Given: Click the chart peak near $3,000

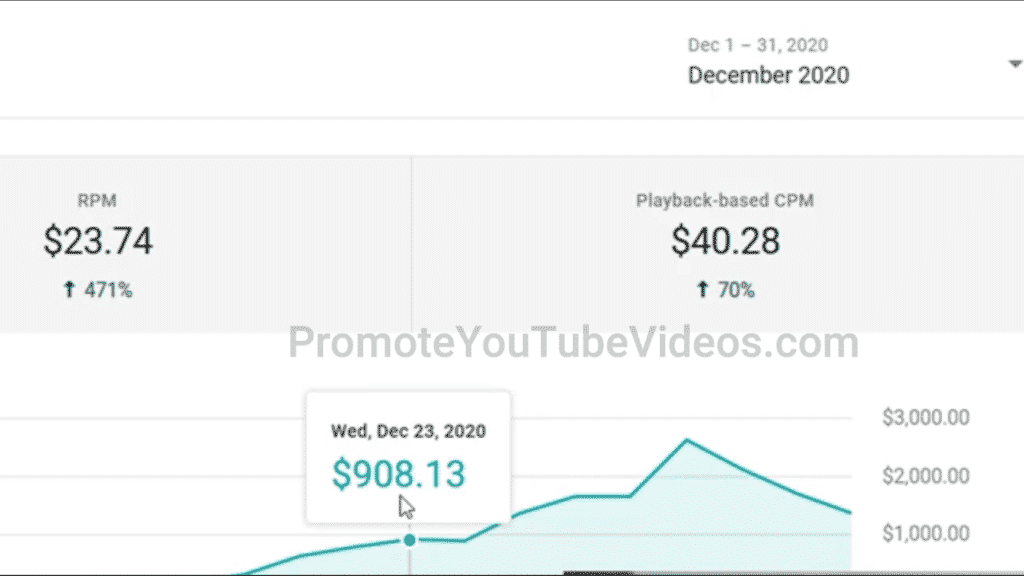Looking at the screenshot, I should click(x=686, y=441).
